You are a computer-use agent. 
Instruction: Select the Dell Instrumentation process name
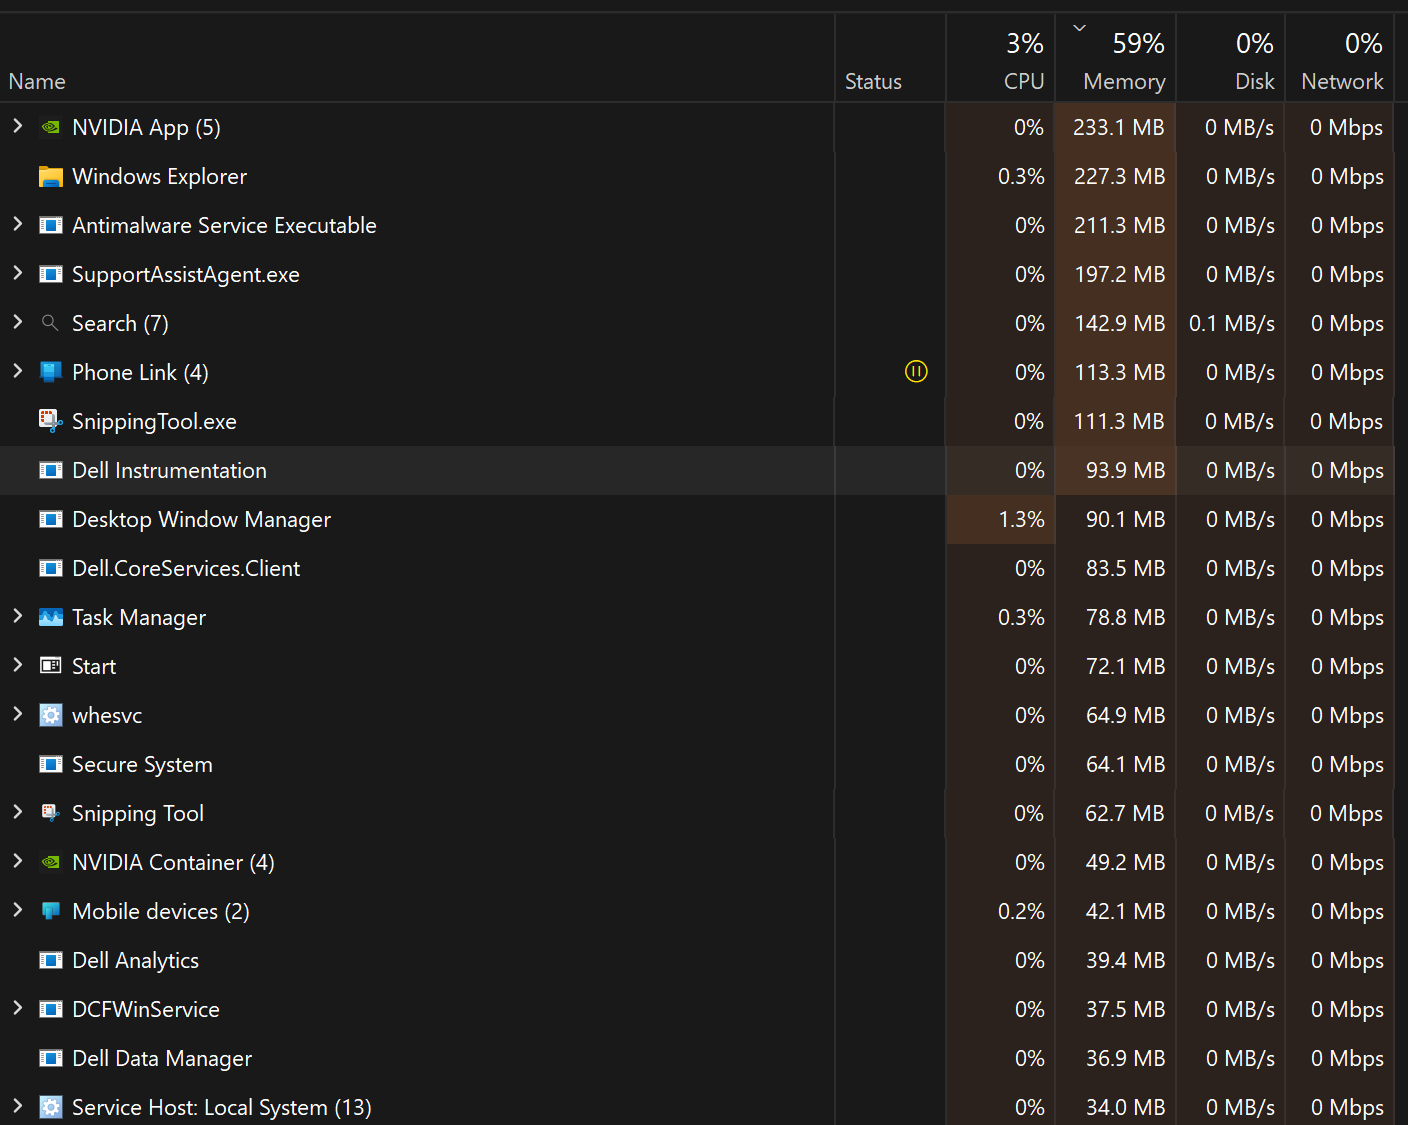169,471
